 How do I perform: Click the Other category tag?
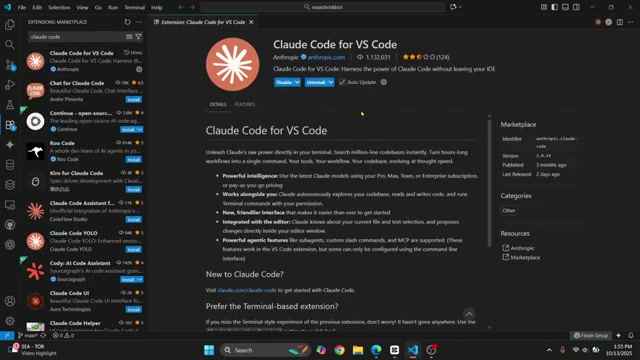509,211
